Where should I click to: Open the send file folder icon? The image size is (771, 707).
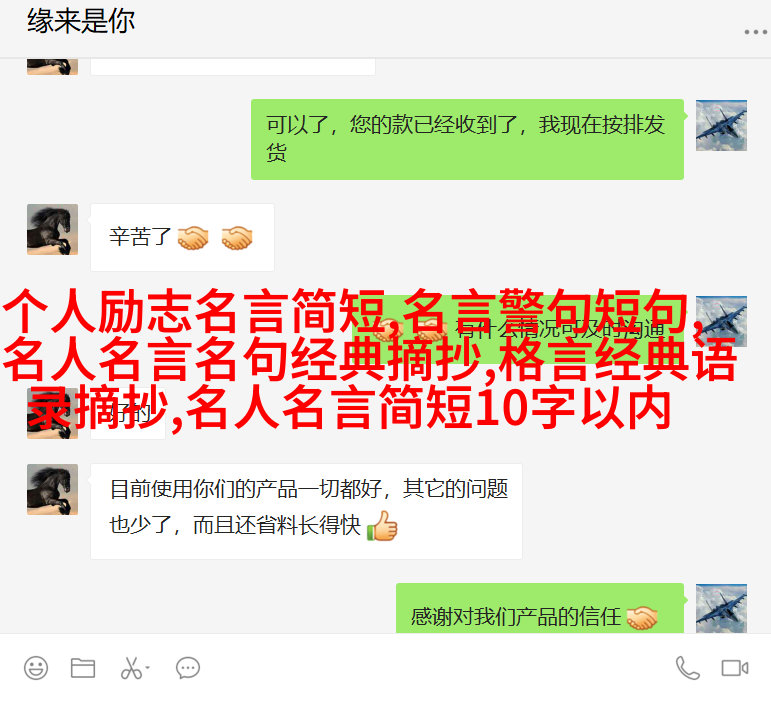pyautogui.click(x=83, y=668)
